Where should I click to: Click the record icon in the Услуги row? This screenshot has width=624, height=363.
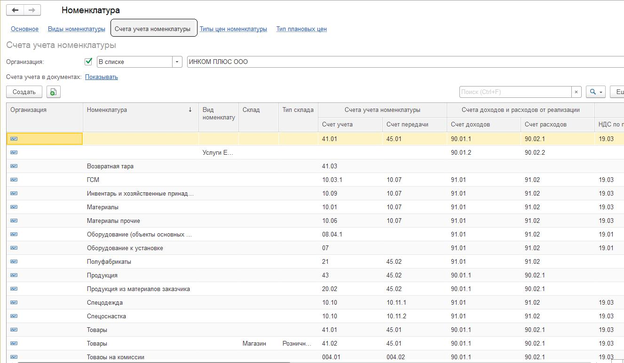14,152
